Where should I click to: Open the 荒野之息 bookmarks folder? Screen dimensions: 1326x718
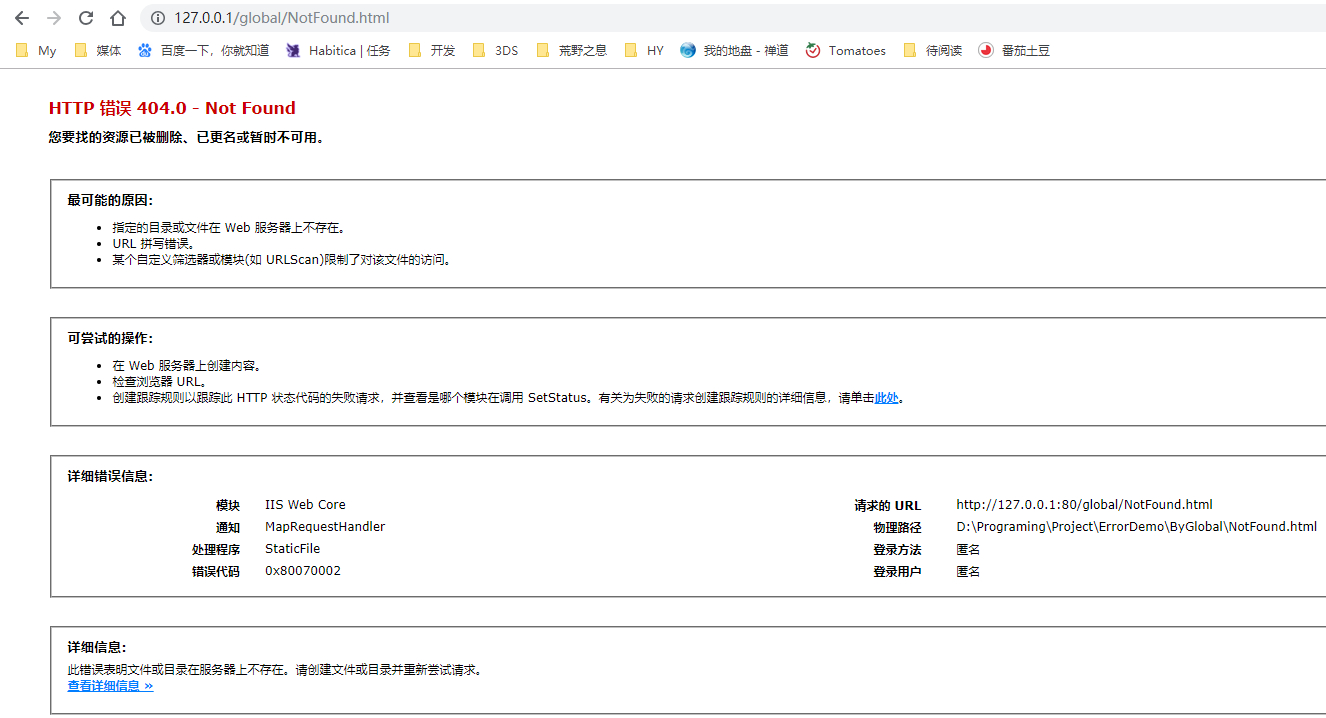pos(572,50)
